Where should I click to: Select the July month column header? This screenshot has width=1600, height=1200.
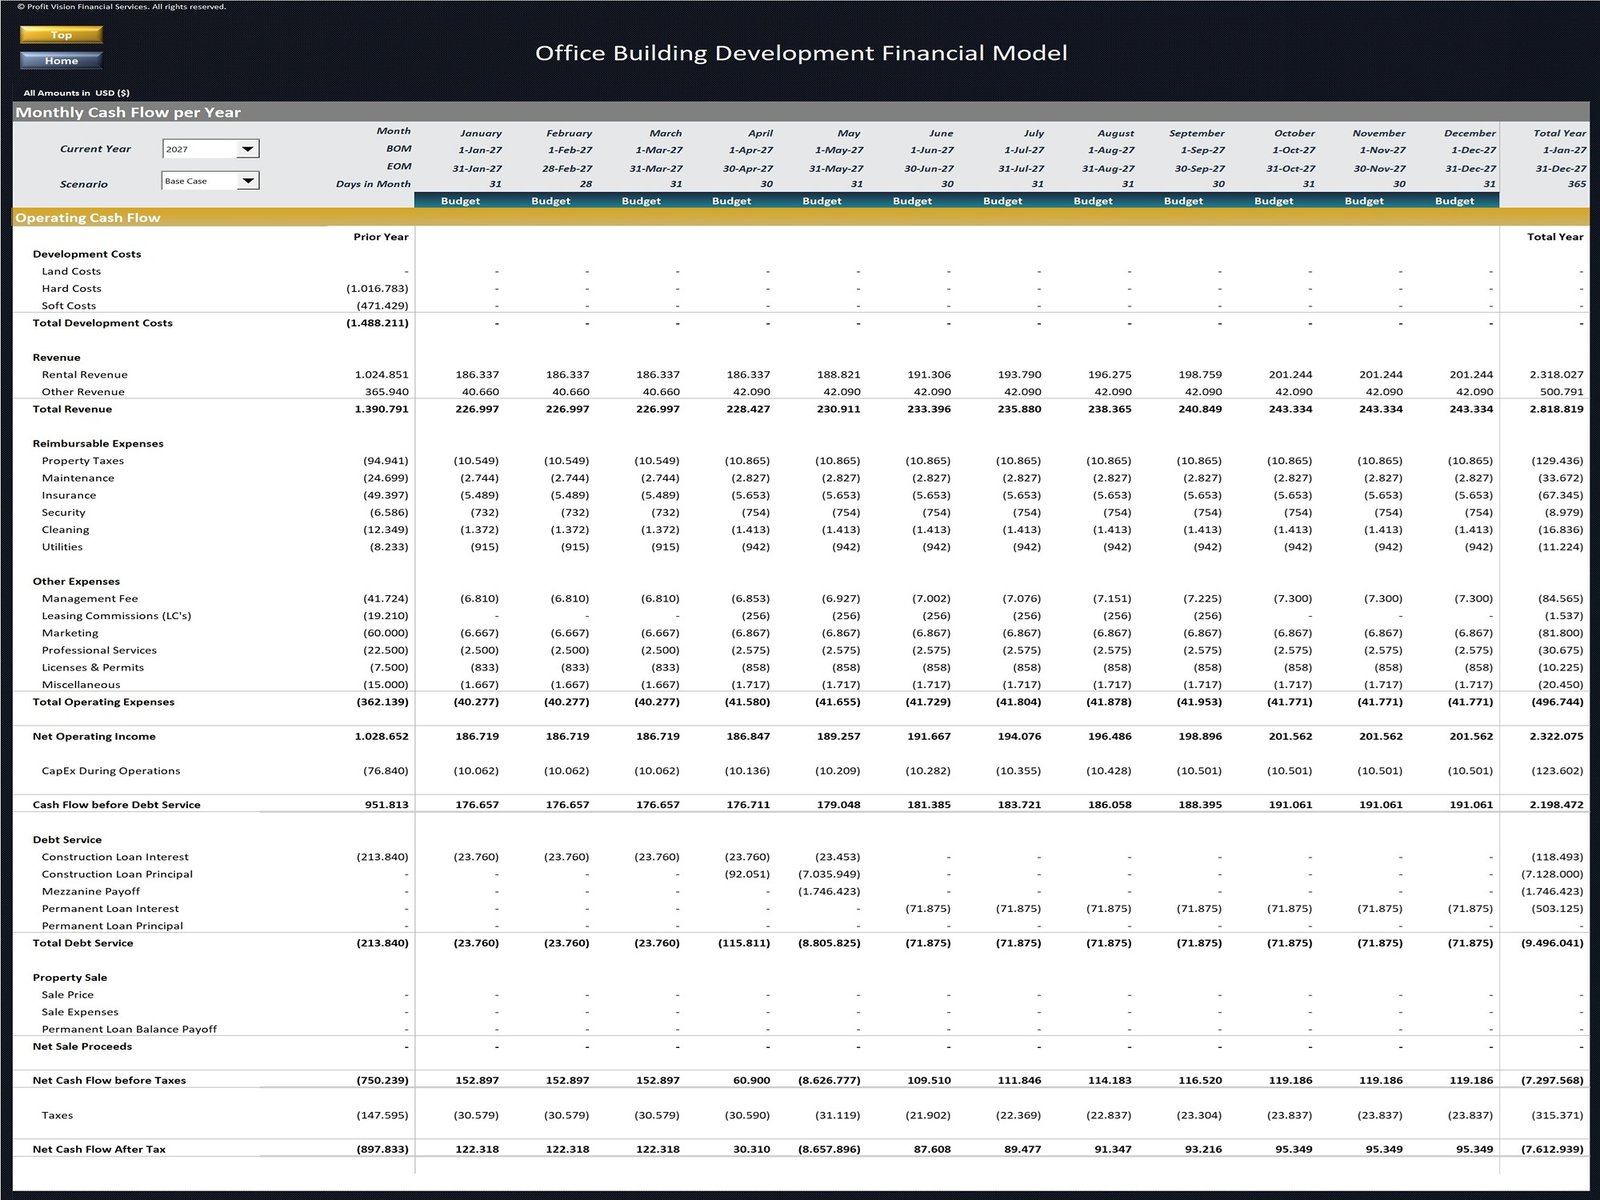pyautogui.click(x=1033, y=133)
